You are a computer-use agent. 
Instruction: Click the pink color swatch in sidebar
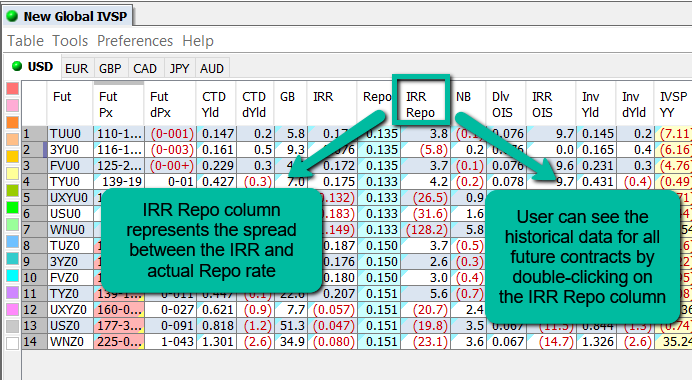[12, 105]
